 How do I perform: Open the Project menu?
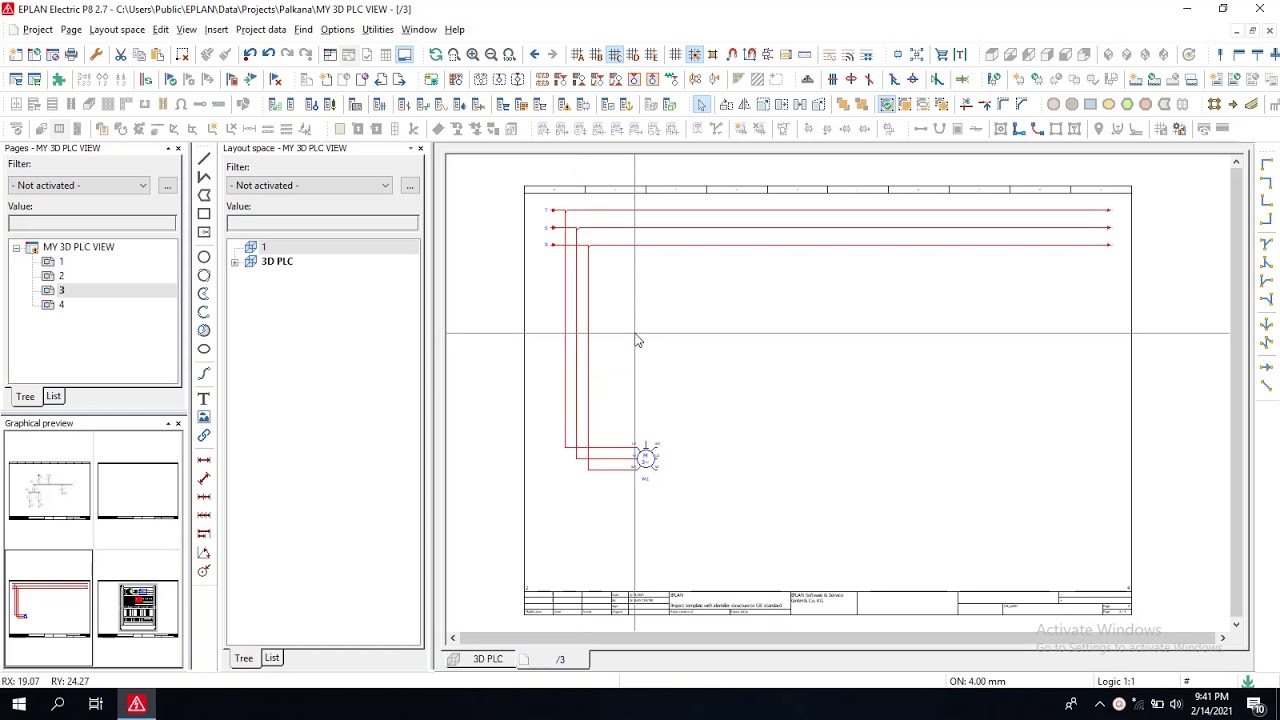click(x=37, y=30)
